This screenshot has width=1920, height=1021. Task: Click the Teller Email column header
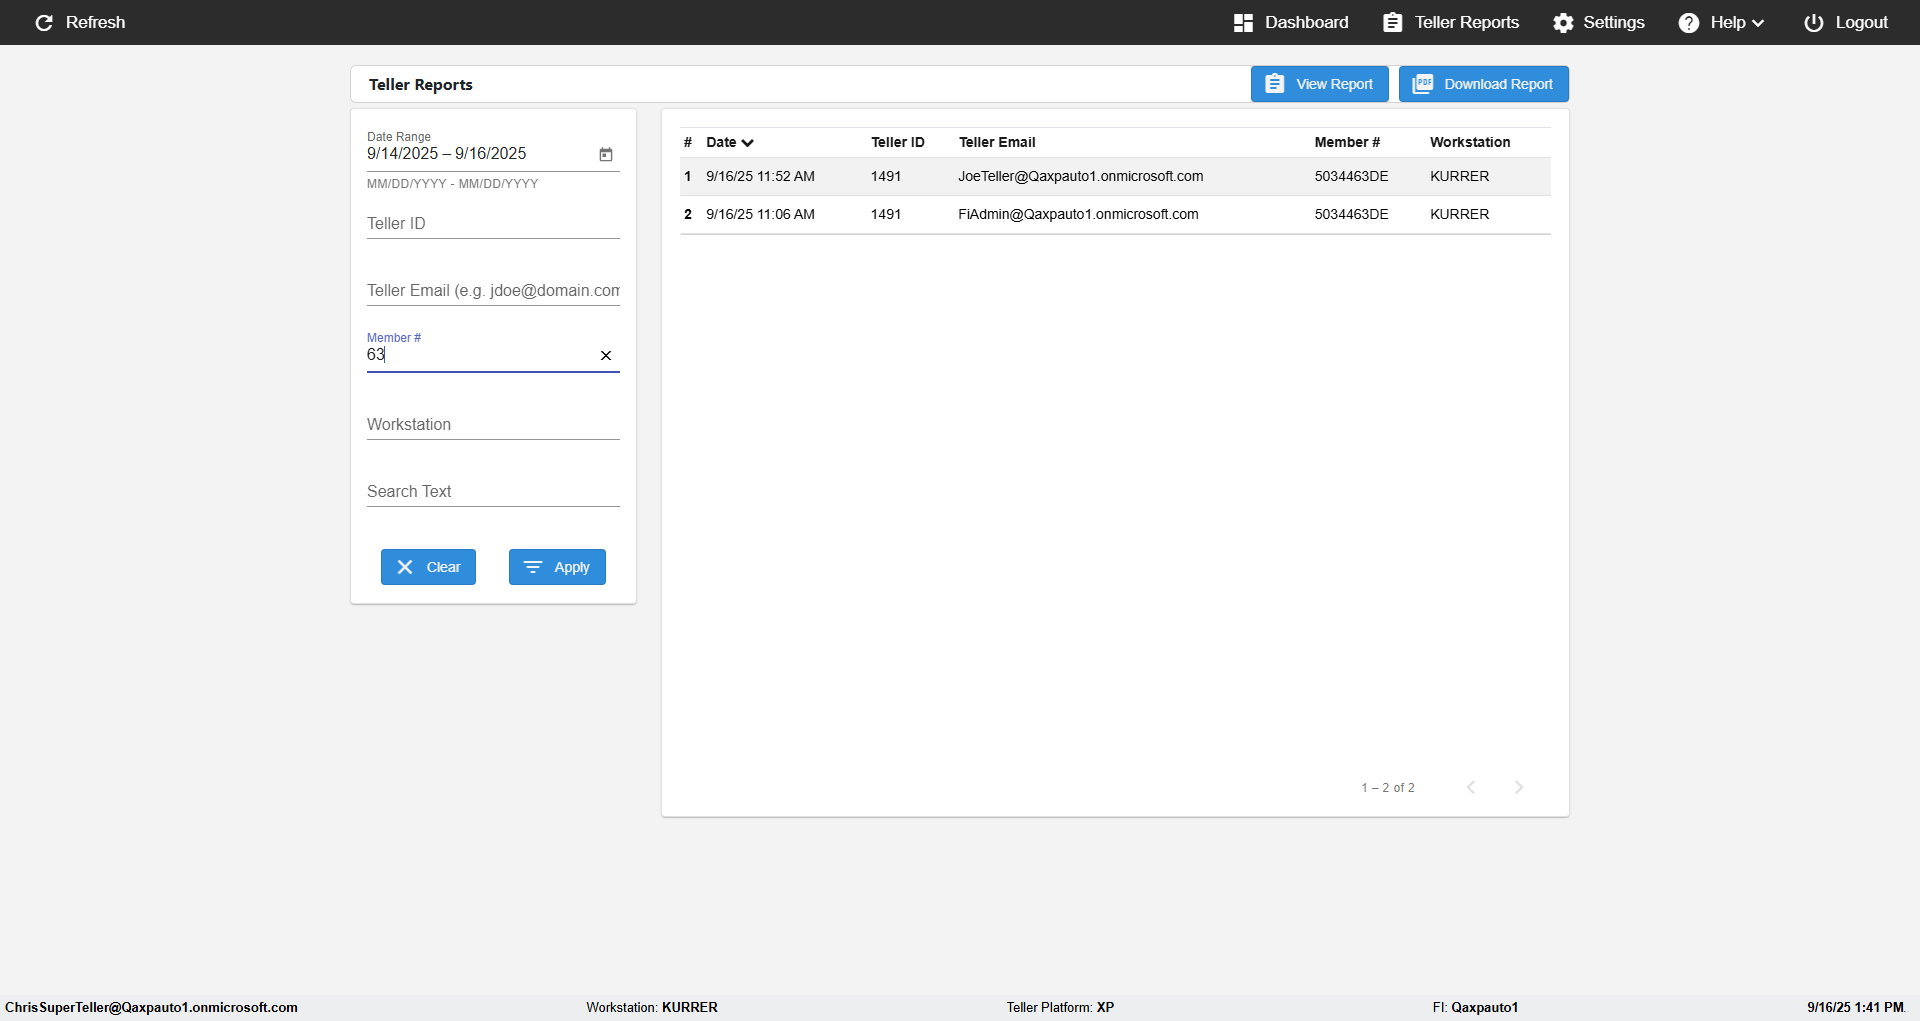pyautogui.click(x=997, y=142)
